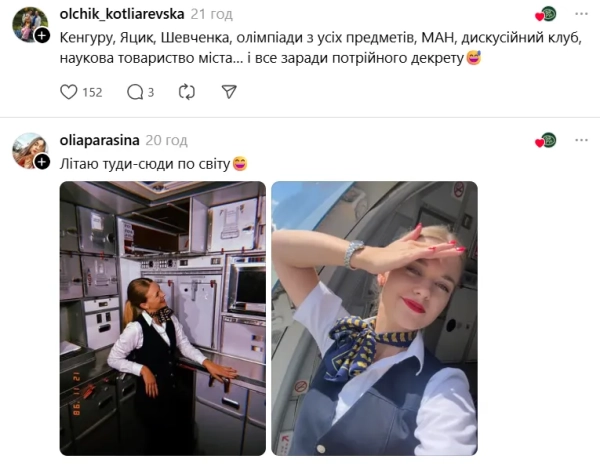
Task: Follow oliaparasina using the plus badge
Action: [x=42, y=162]
